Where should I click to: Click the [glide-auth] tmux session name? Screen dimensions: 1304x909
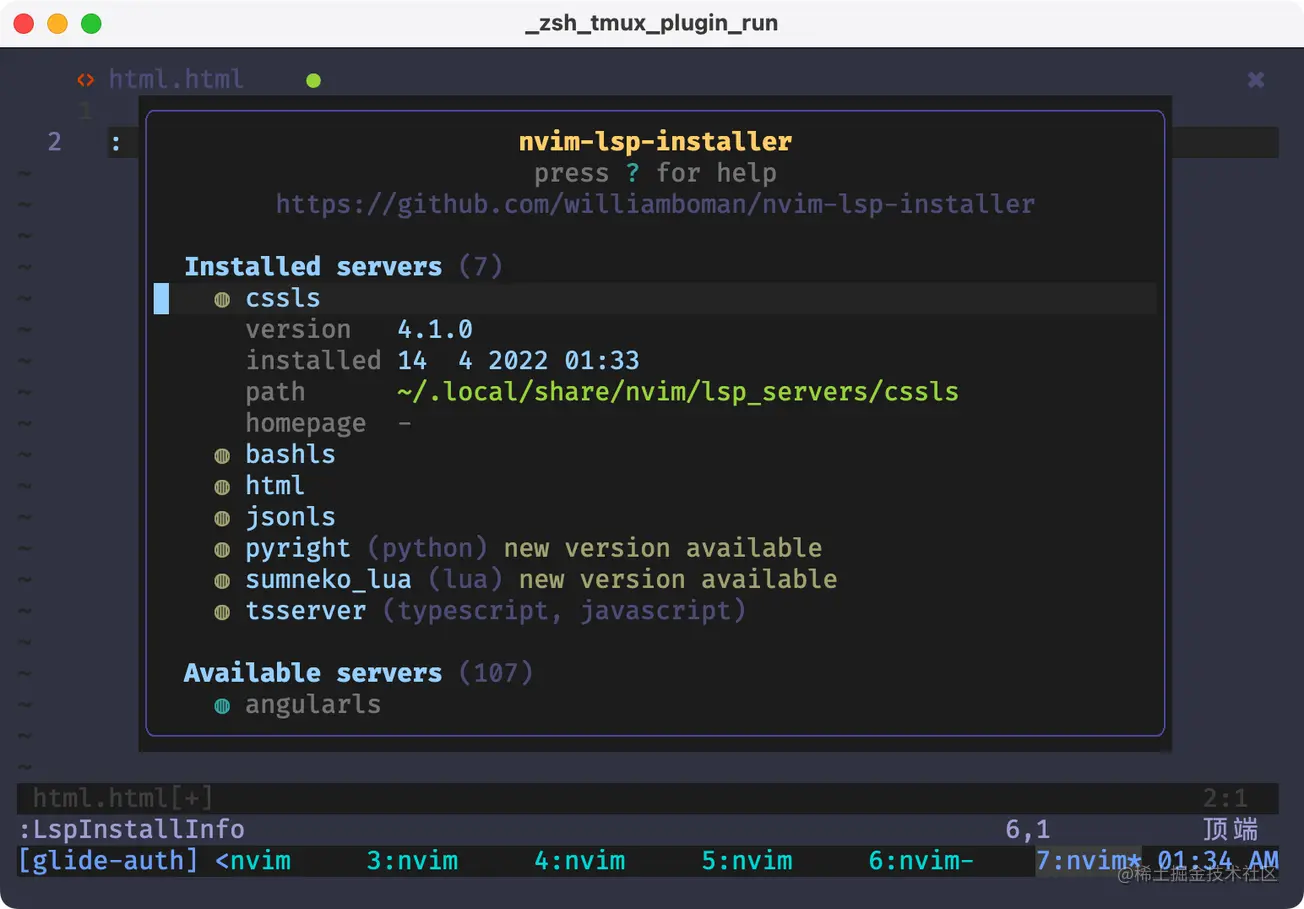coord(108,860)
